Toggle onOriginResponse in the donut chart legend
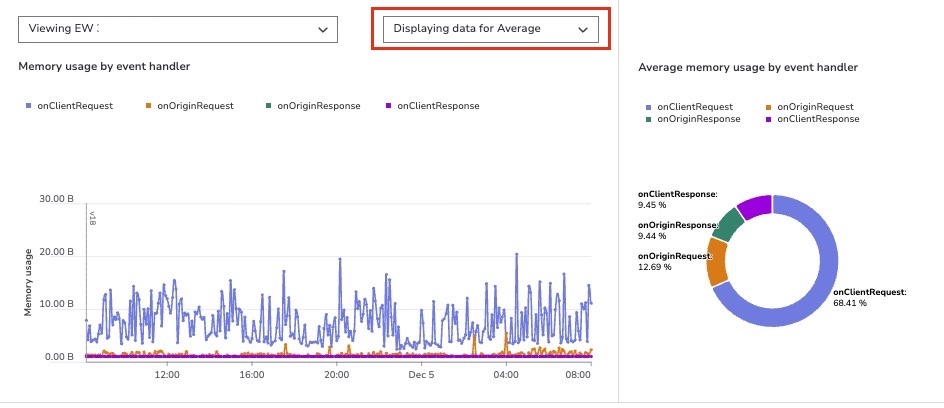The width and height of the screenshot is (944, 408). coord(697,119)
